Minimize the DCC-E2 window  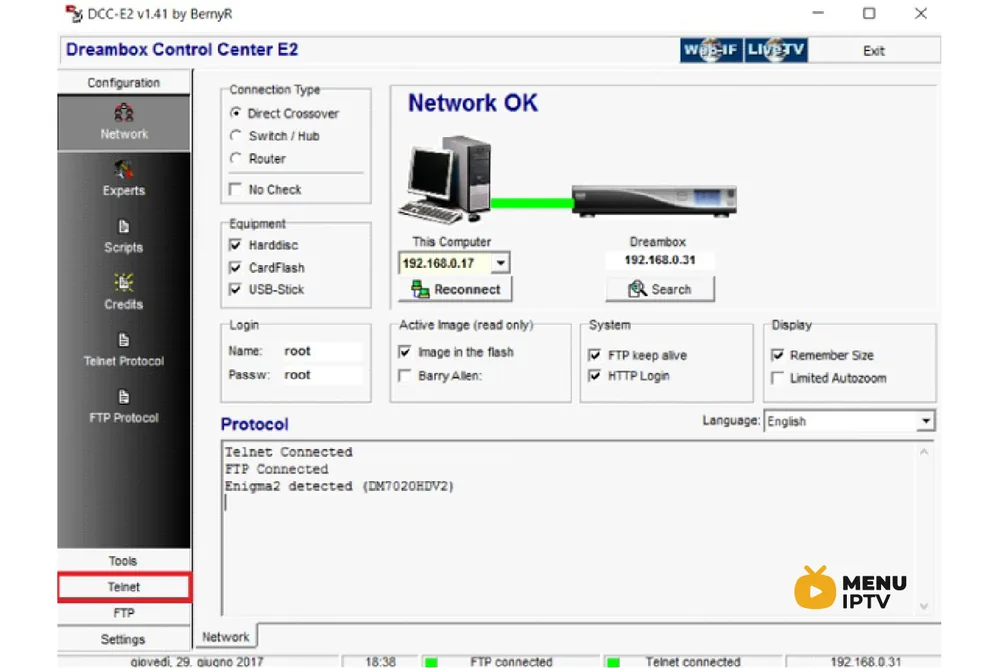pyautogui.click(x=818, y=13)
